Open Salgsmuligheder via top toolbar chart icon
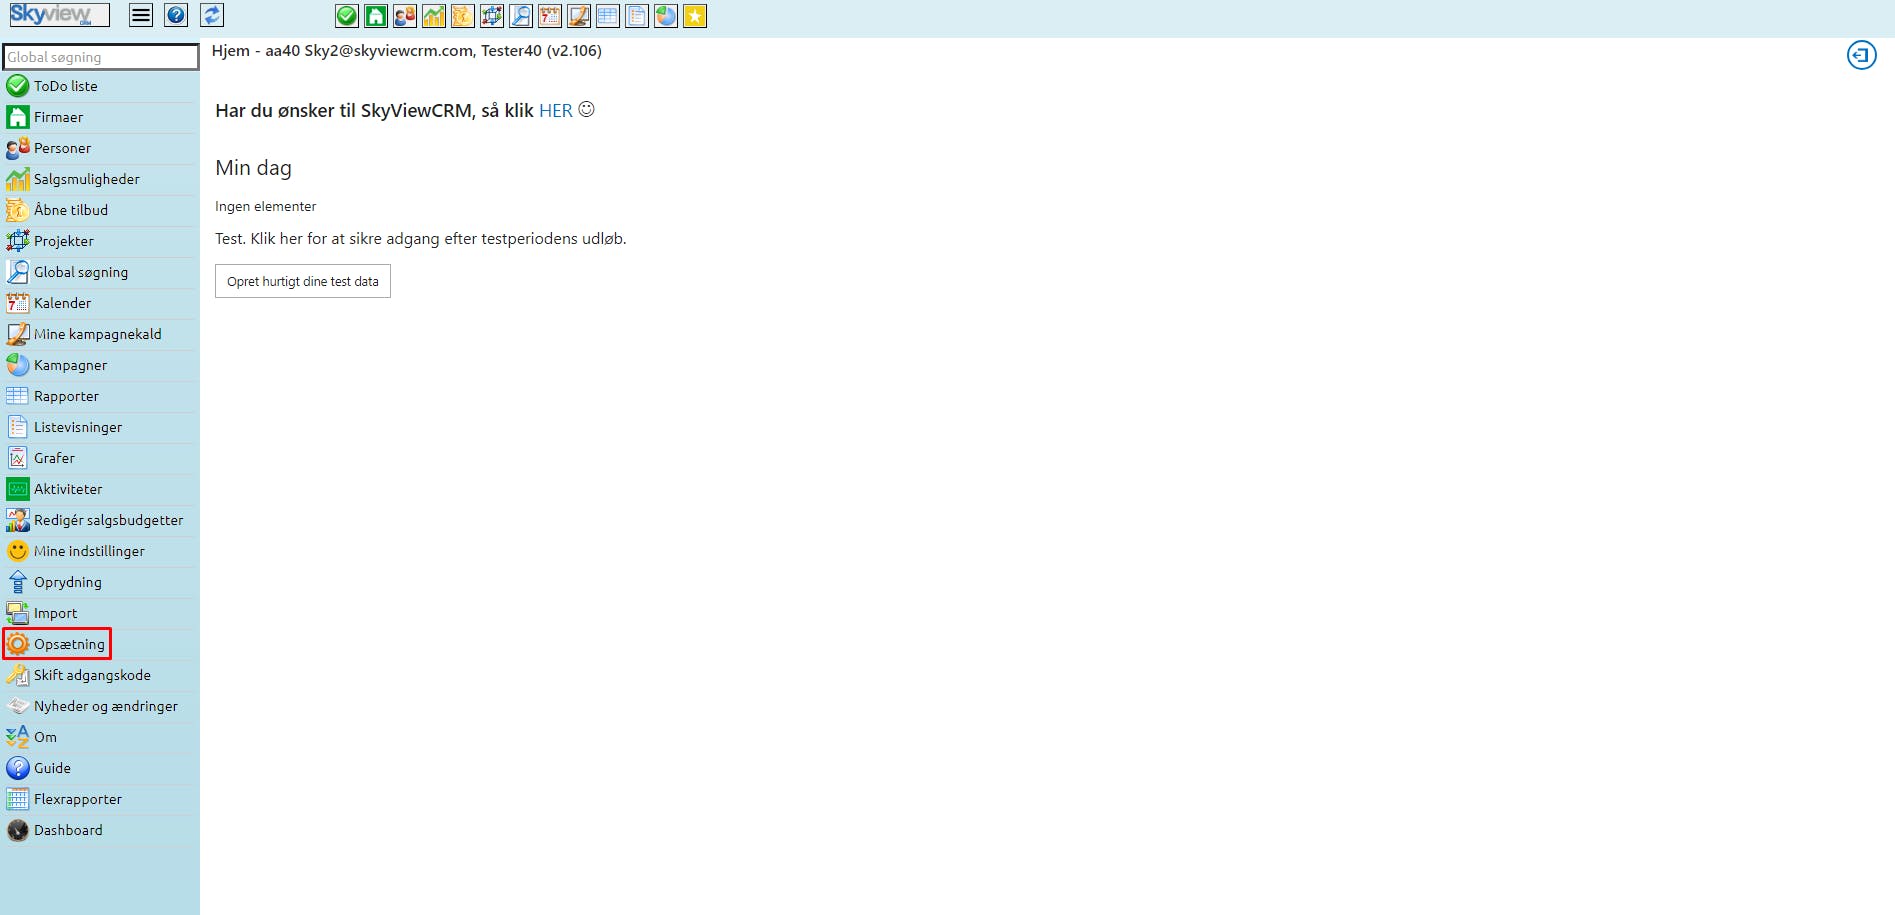 (434, 15)
